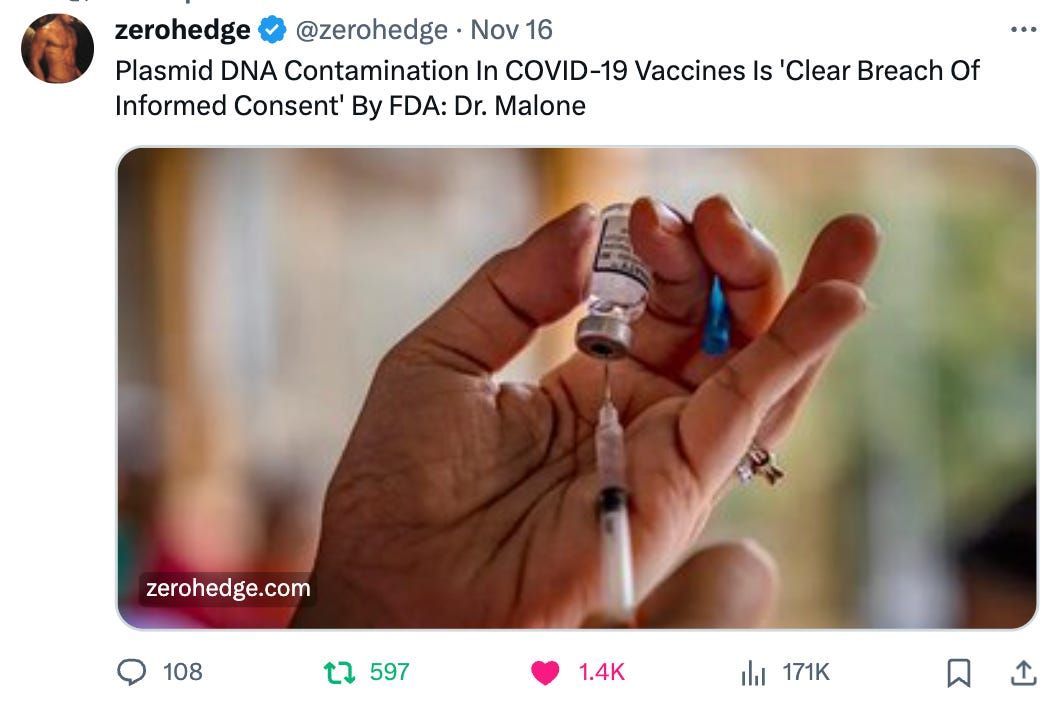Click the blue verified badge
The width and height of the screenshot is (1062, 712).
click(x=272, y=30)
